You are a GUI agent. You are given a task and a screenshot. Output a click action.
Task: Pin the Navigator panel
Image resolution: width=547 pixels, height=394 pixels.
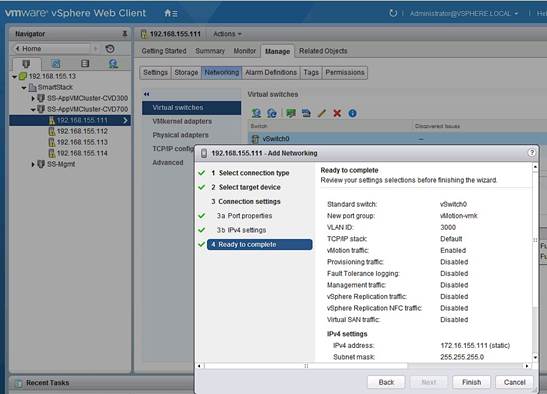(125, 34)
